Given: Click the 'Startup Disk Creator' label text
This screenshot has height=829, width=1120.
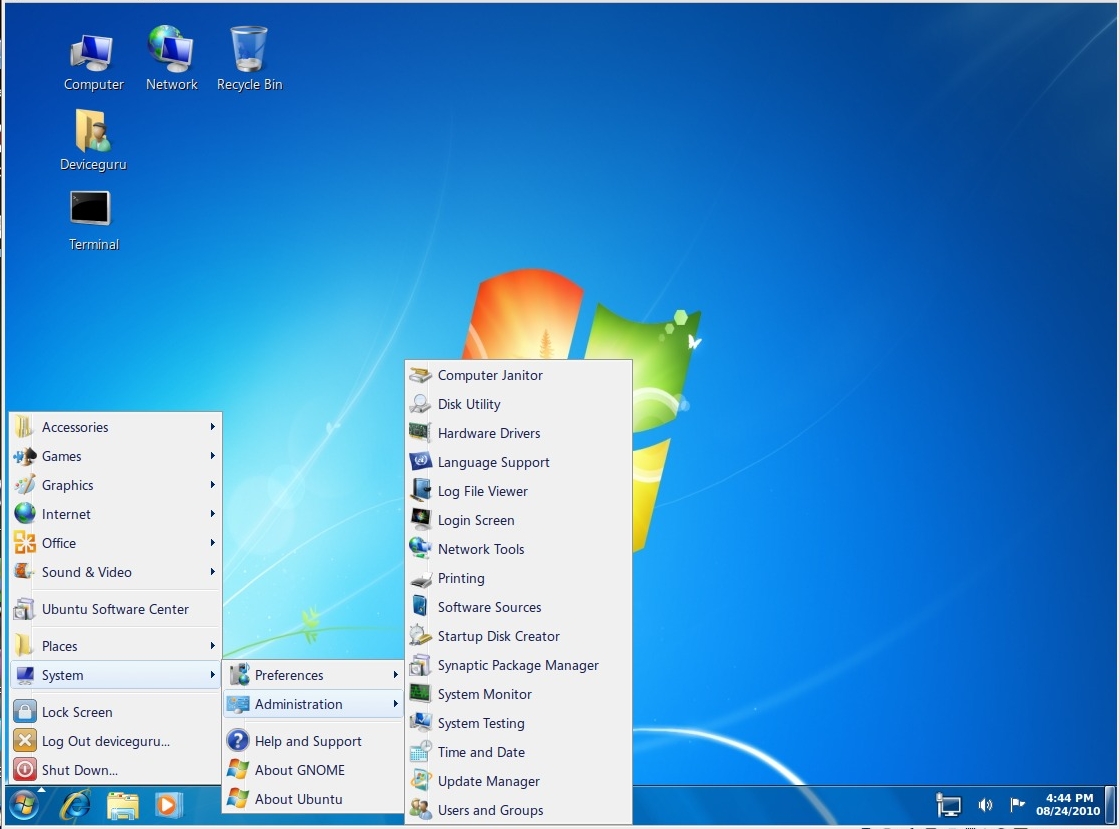Looking at the screenshot, I should 499,636.
